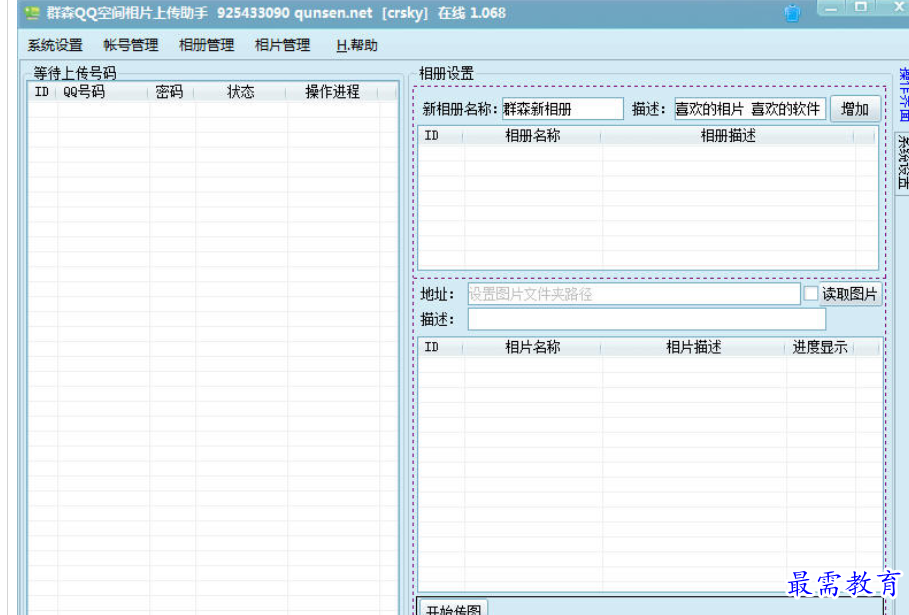Switch to the 系统设置 vertical tab

tap(903, 162)
